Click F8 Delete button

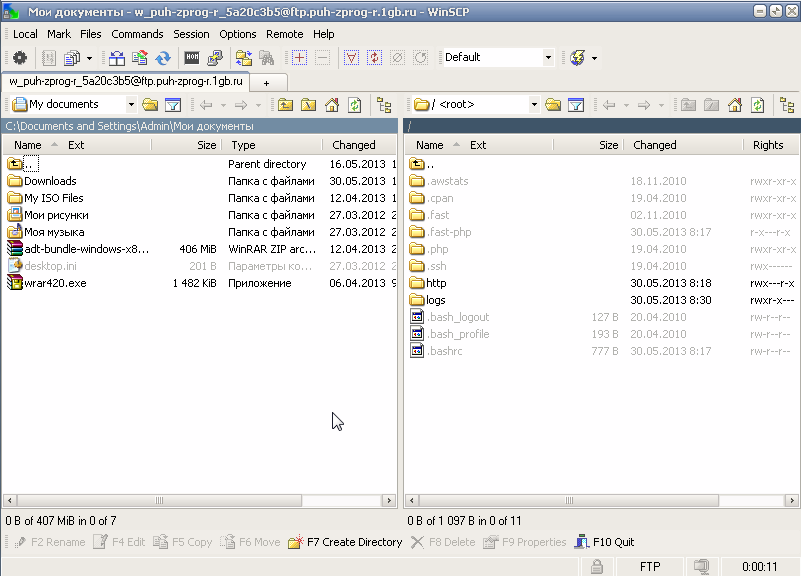(x=443, y=542)
